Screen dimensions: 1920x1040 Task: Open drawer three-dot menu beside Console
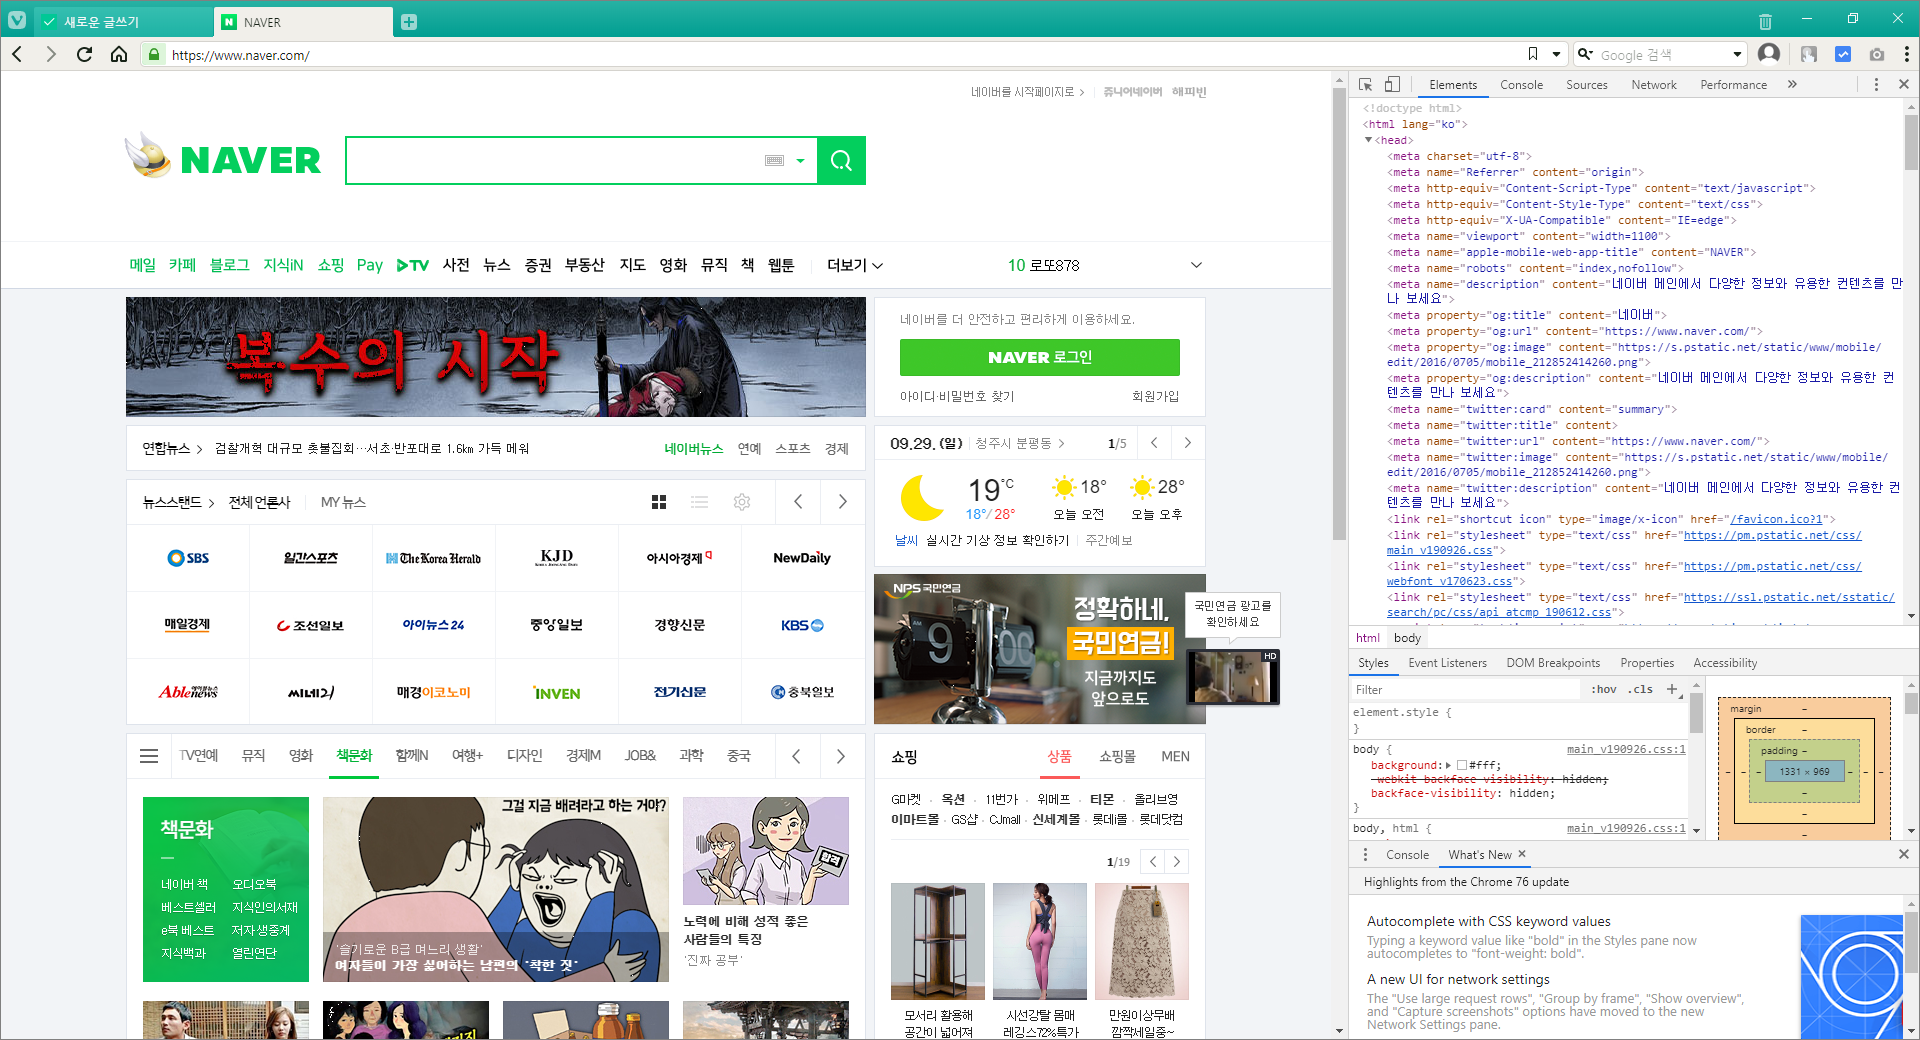click(1365, 855)
